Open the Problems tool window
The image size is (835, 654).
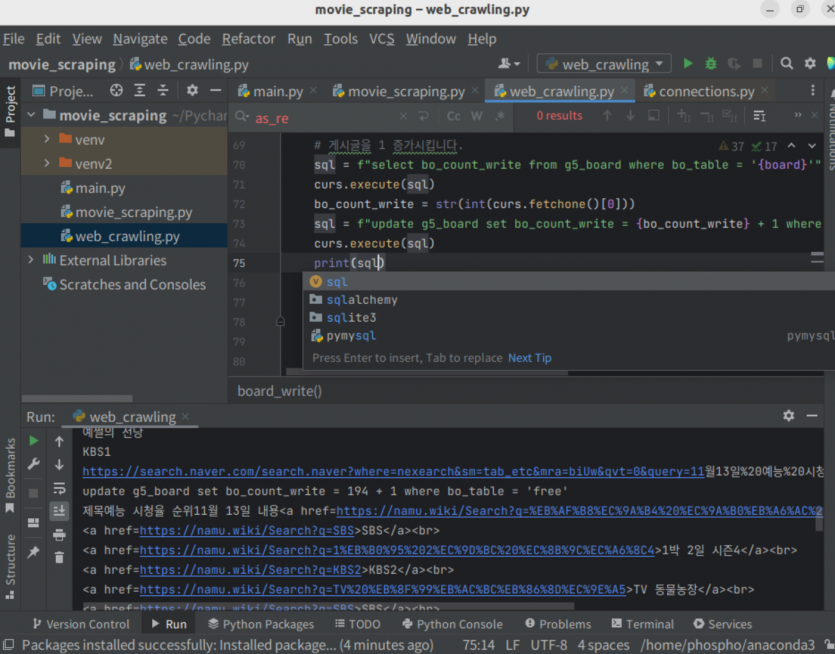(558, 624)
